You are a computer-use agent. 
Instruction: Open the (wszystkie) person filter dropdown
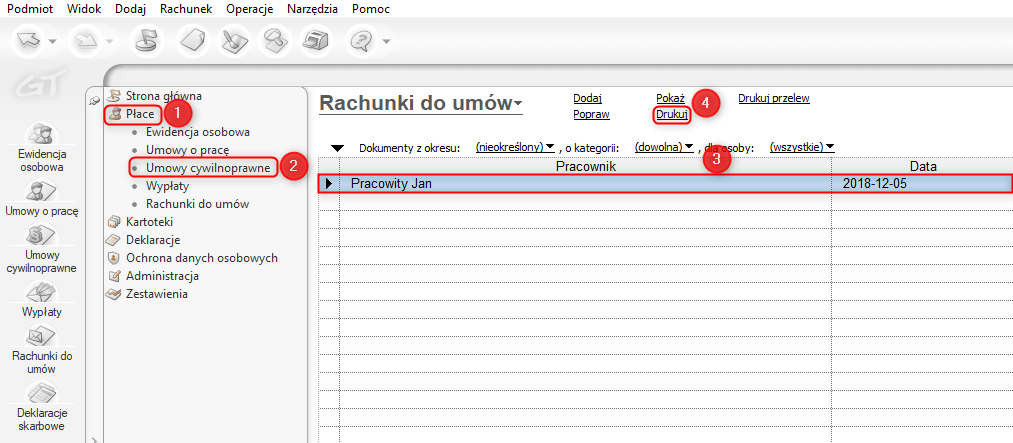pos(802,147)
